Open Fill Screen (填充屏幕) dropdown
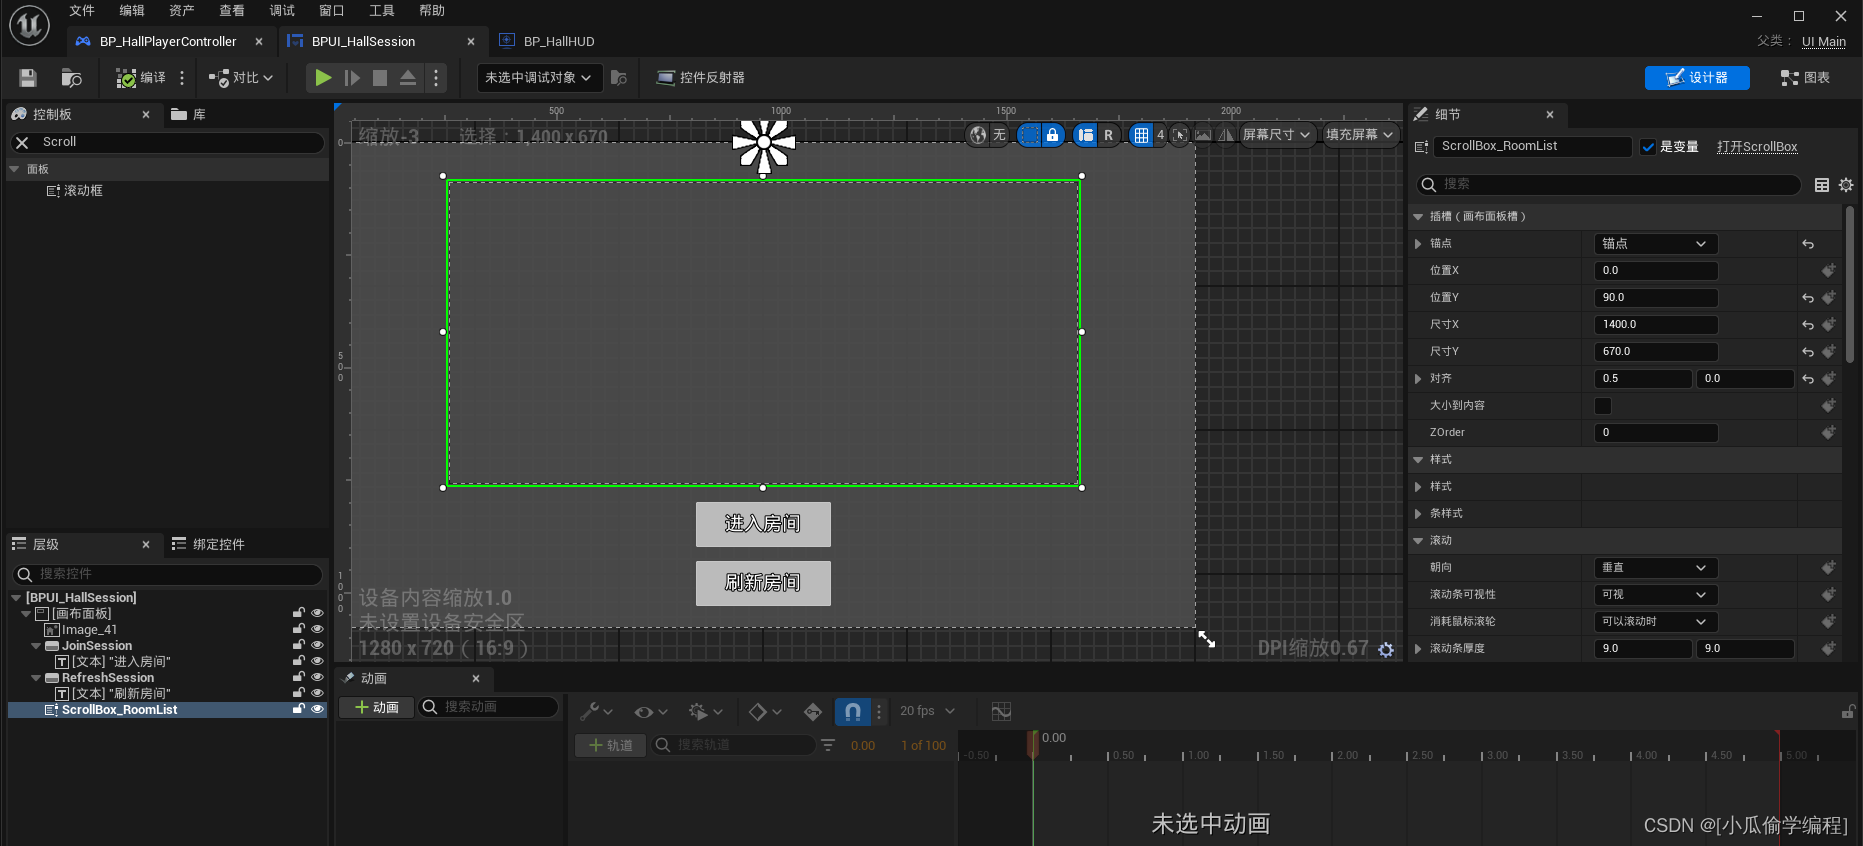The width and height of the screenshot is (1863, 846). tap(1359, 135)
